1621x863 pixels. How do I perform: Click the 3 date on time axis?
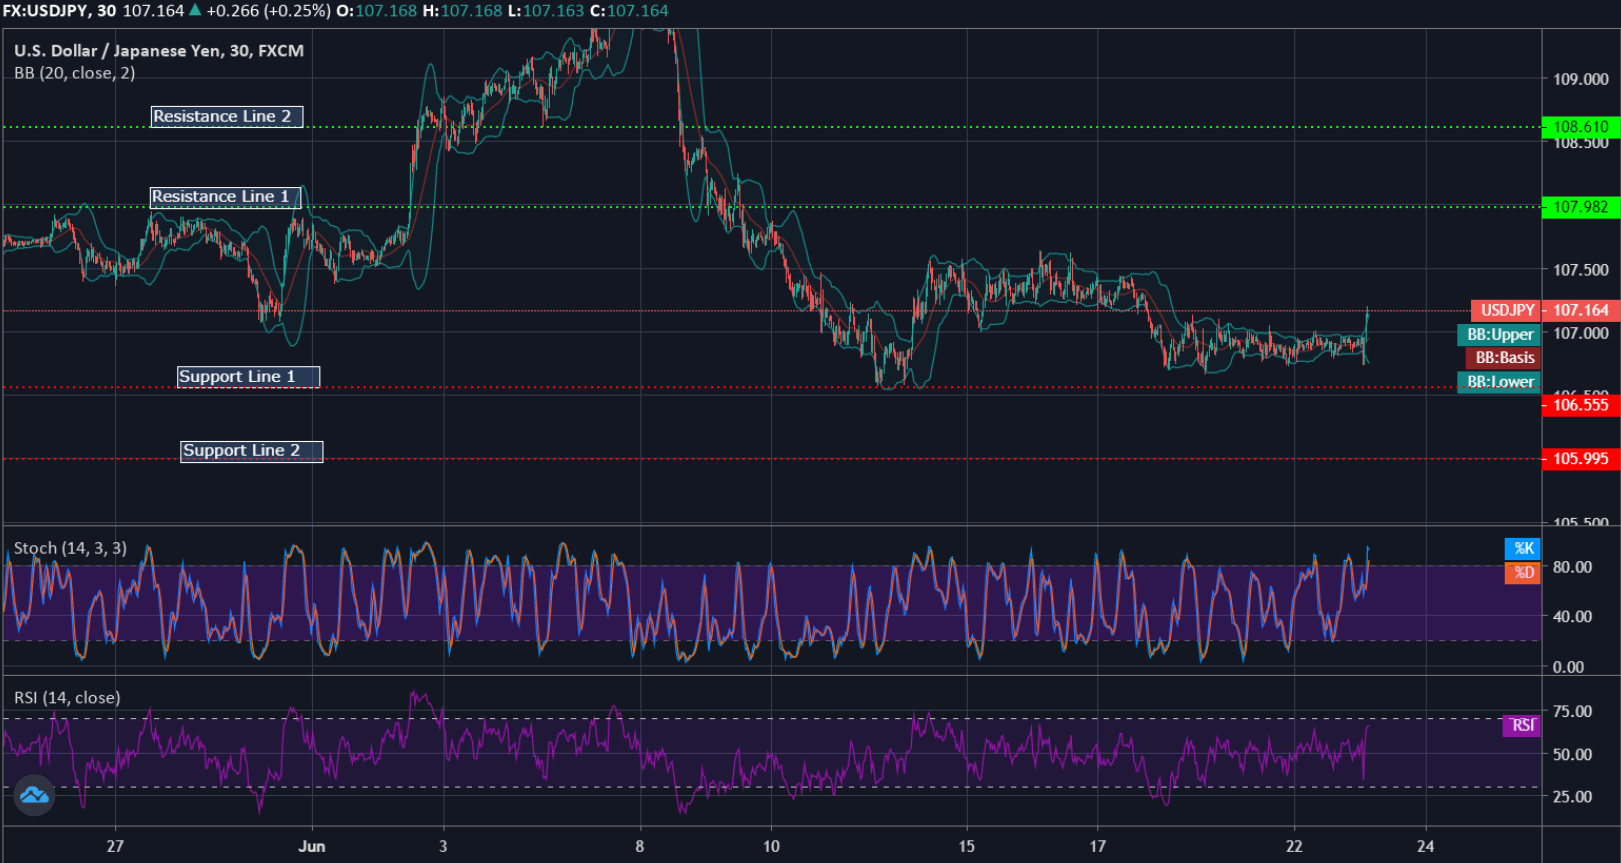pos(443,846)
